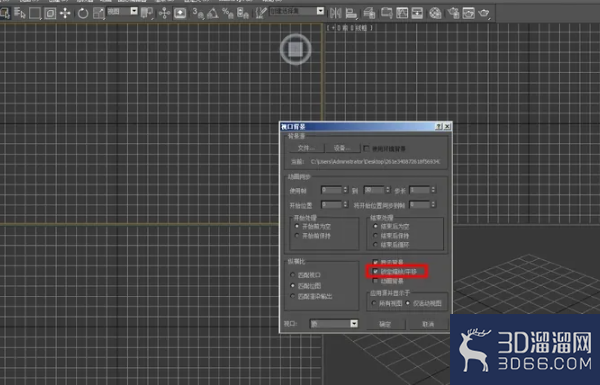Image resolution: width=600 pixels, height=385 pixels.
Task: Toggle the 使用环境背景 checkbox
Action: click(x=367, y=148)
